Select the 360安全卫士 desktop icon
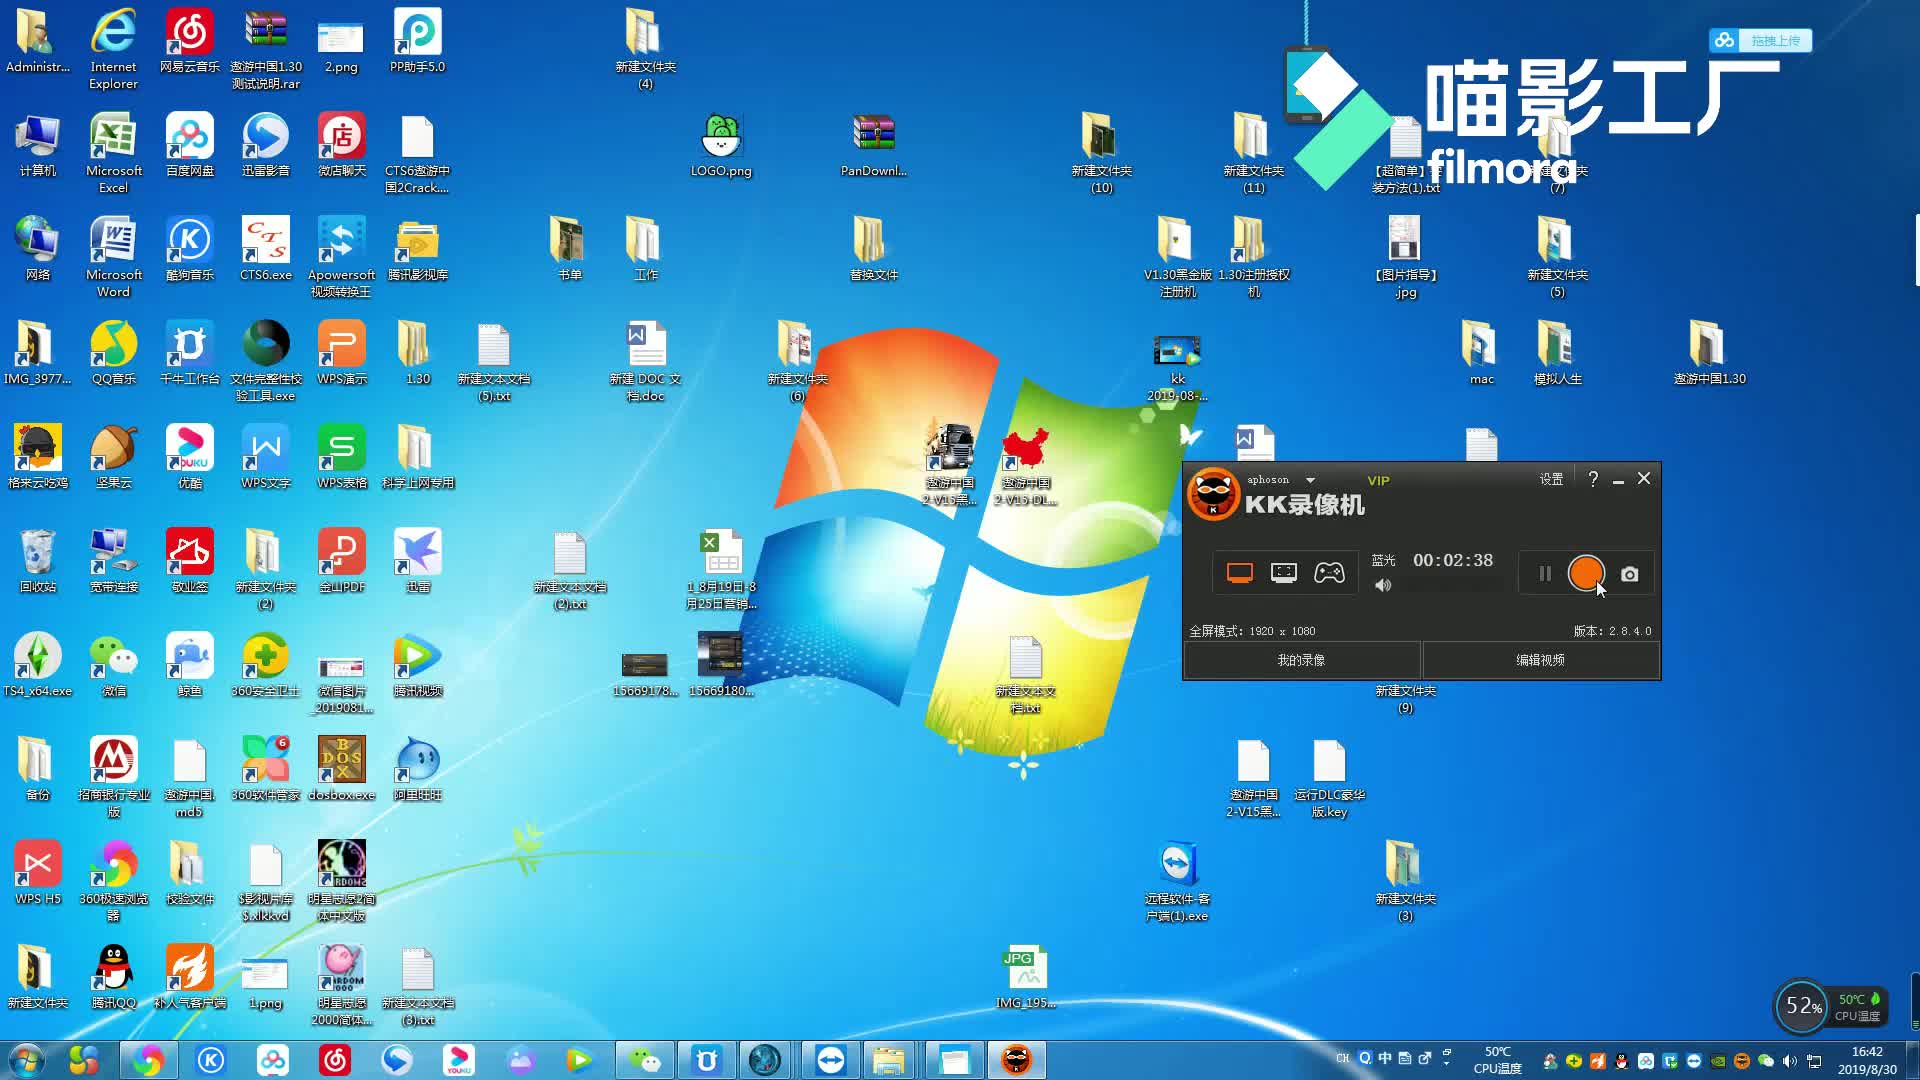The width and height of the screenshot is (1920, 1080). tap(266, 664)
